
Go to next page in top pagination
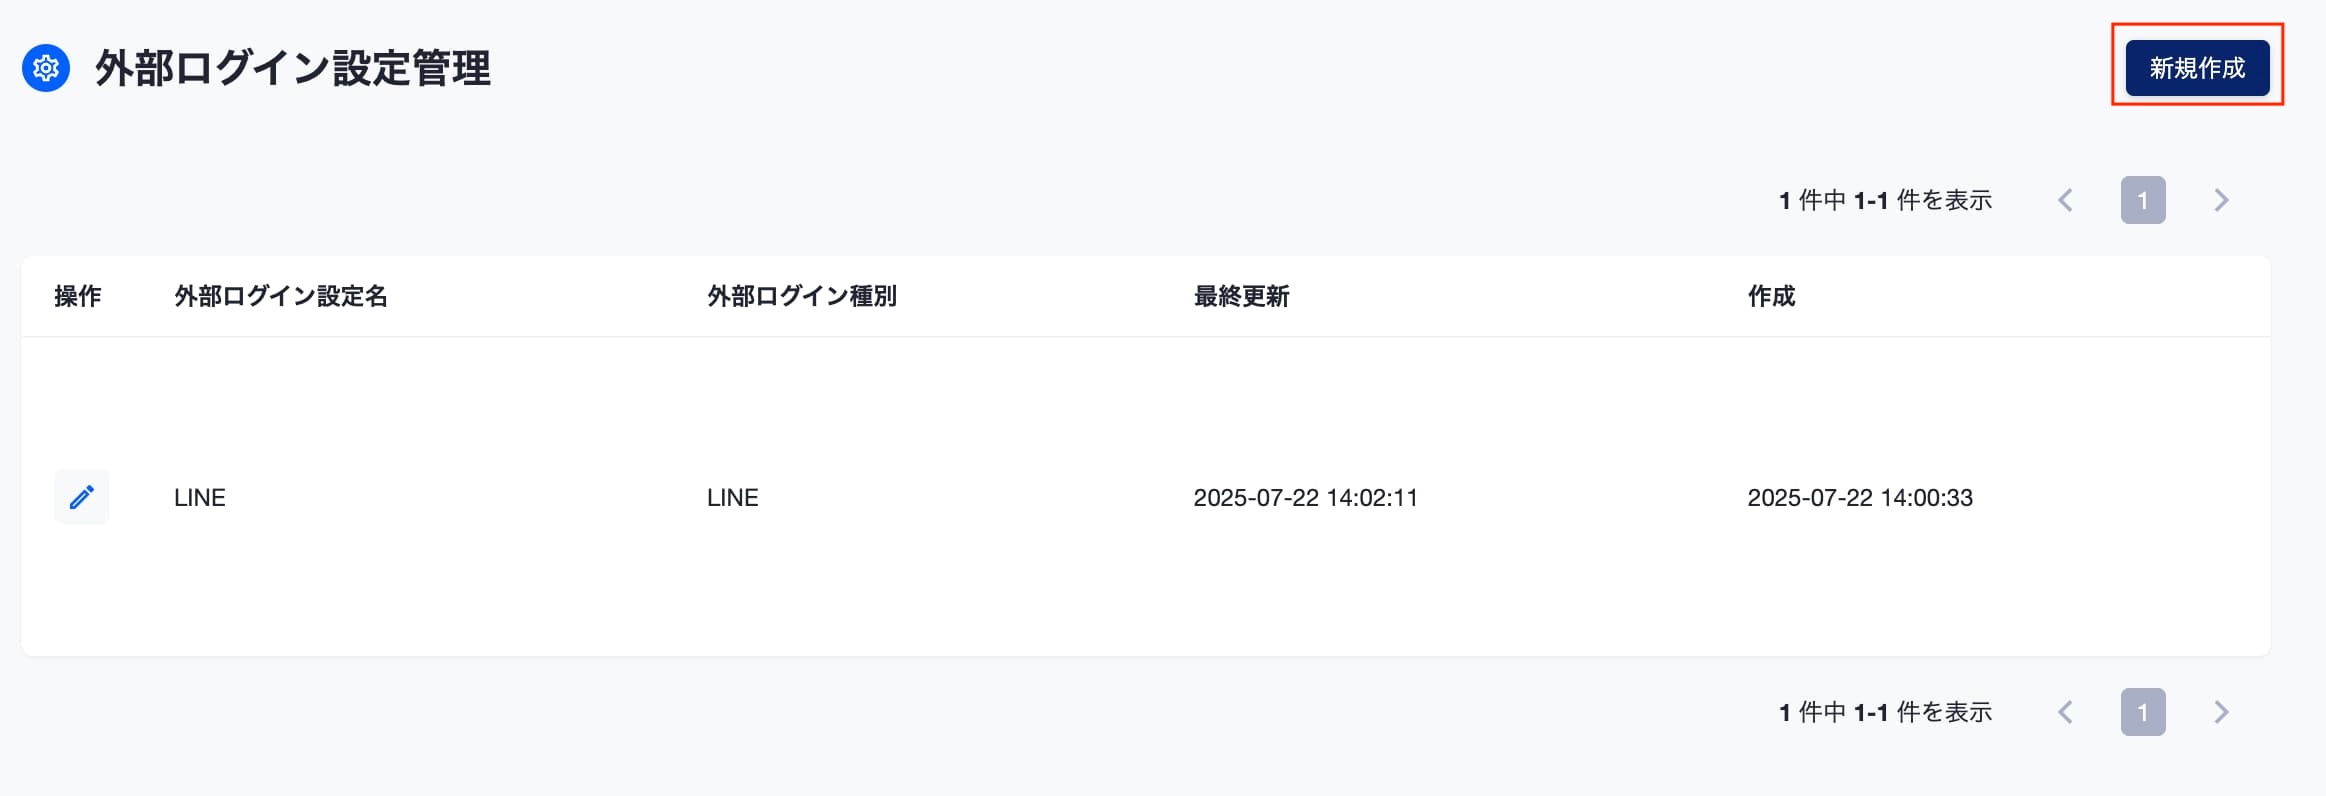click(x=2221, y=200)
